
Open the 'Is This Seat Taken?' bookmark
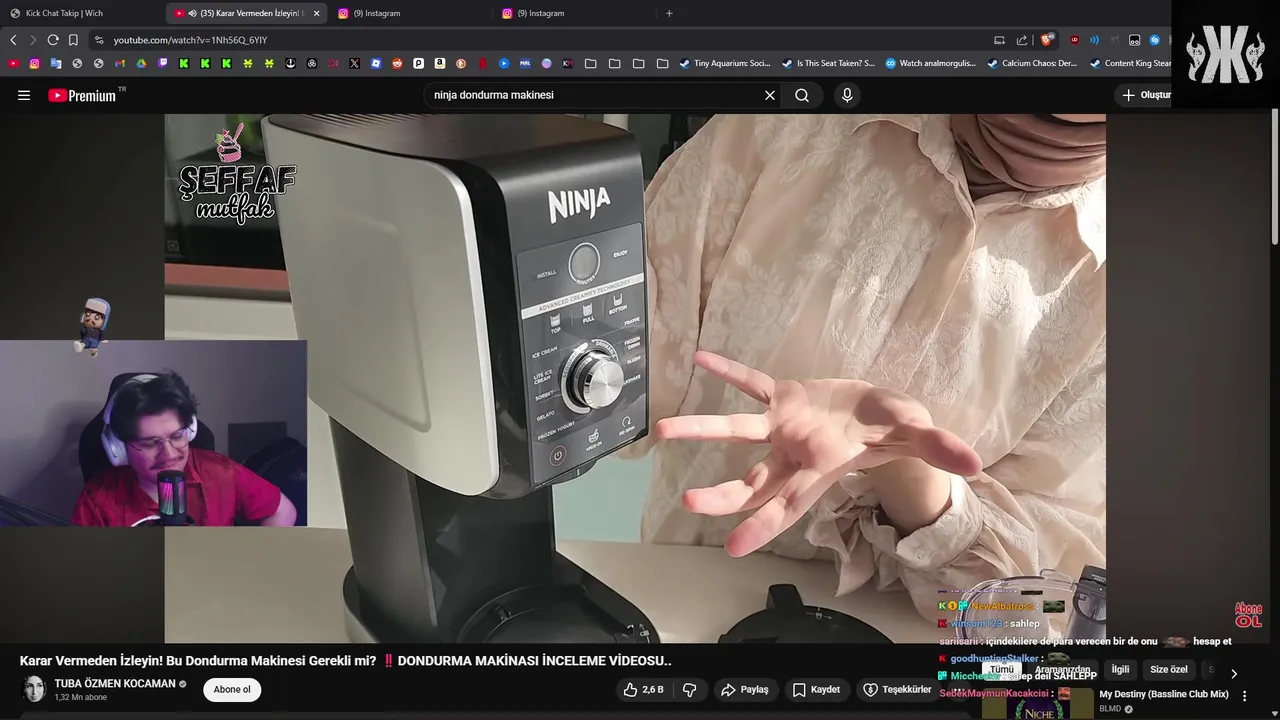(x=828, y=63)
